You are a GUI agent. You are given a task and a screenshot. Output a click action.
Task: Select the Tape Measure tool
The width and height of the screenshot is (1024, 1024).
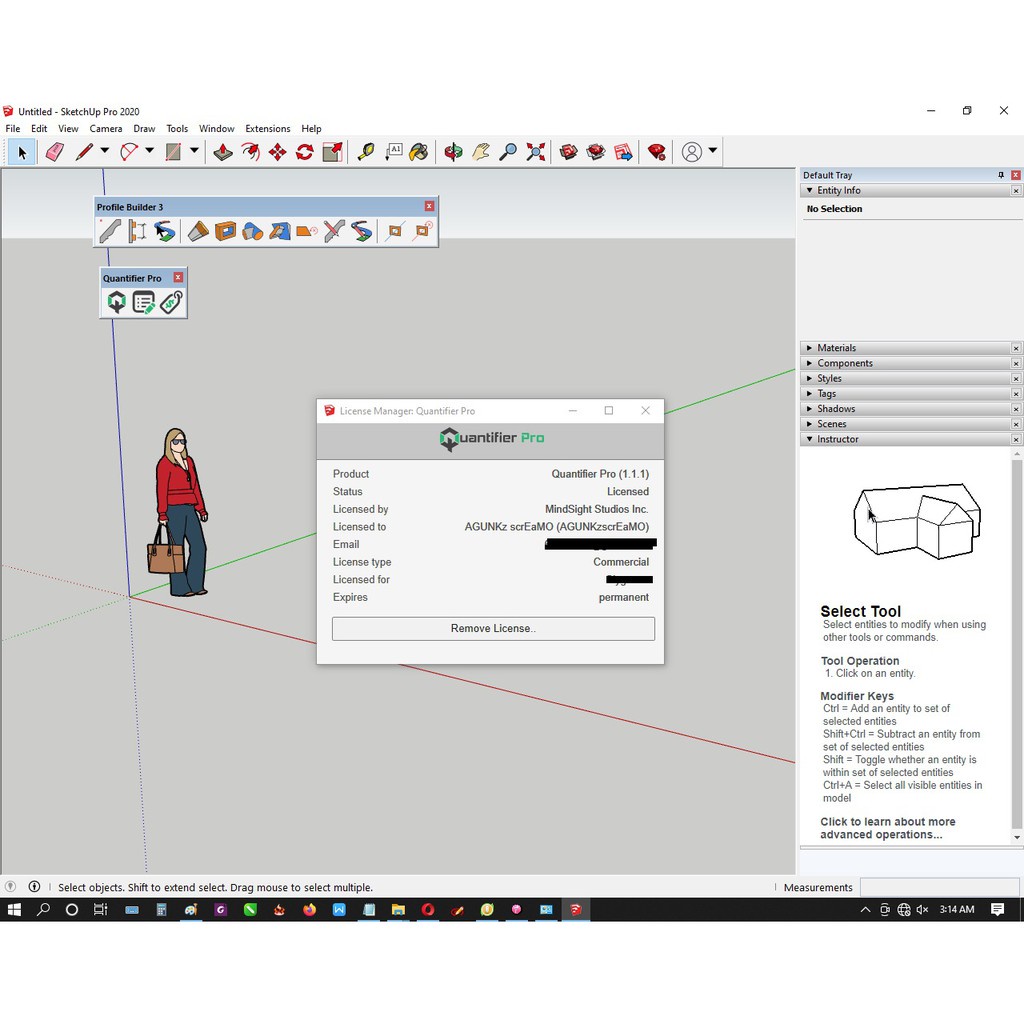(x=364, y=151)
